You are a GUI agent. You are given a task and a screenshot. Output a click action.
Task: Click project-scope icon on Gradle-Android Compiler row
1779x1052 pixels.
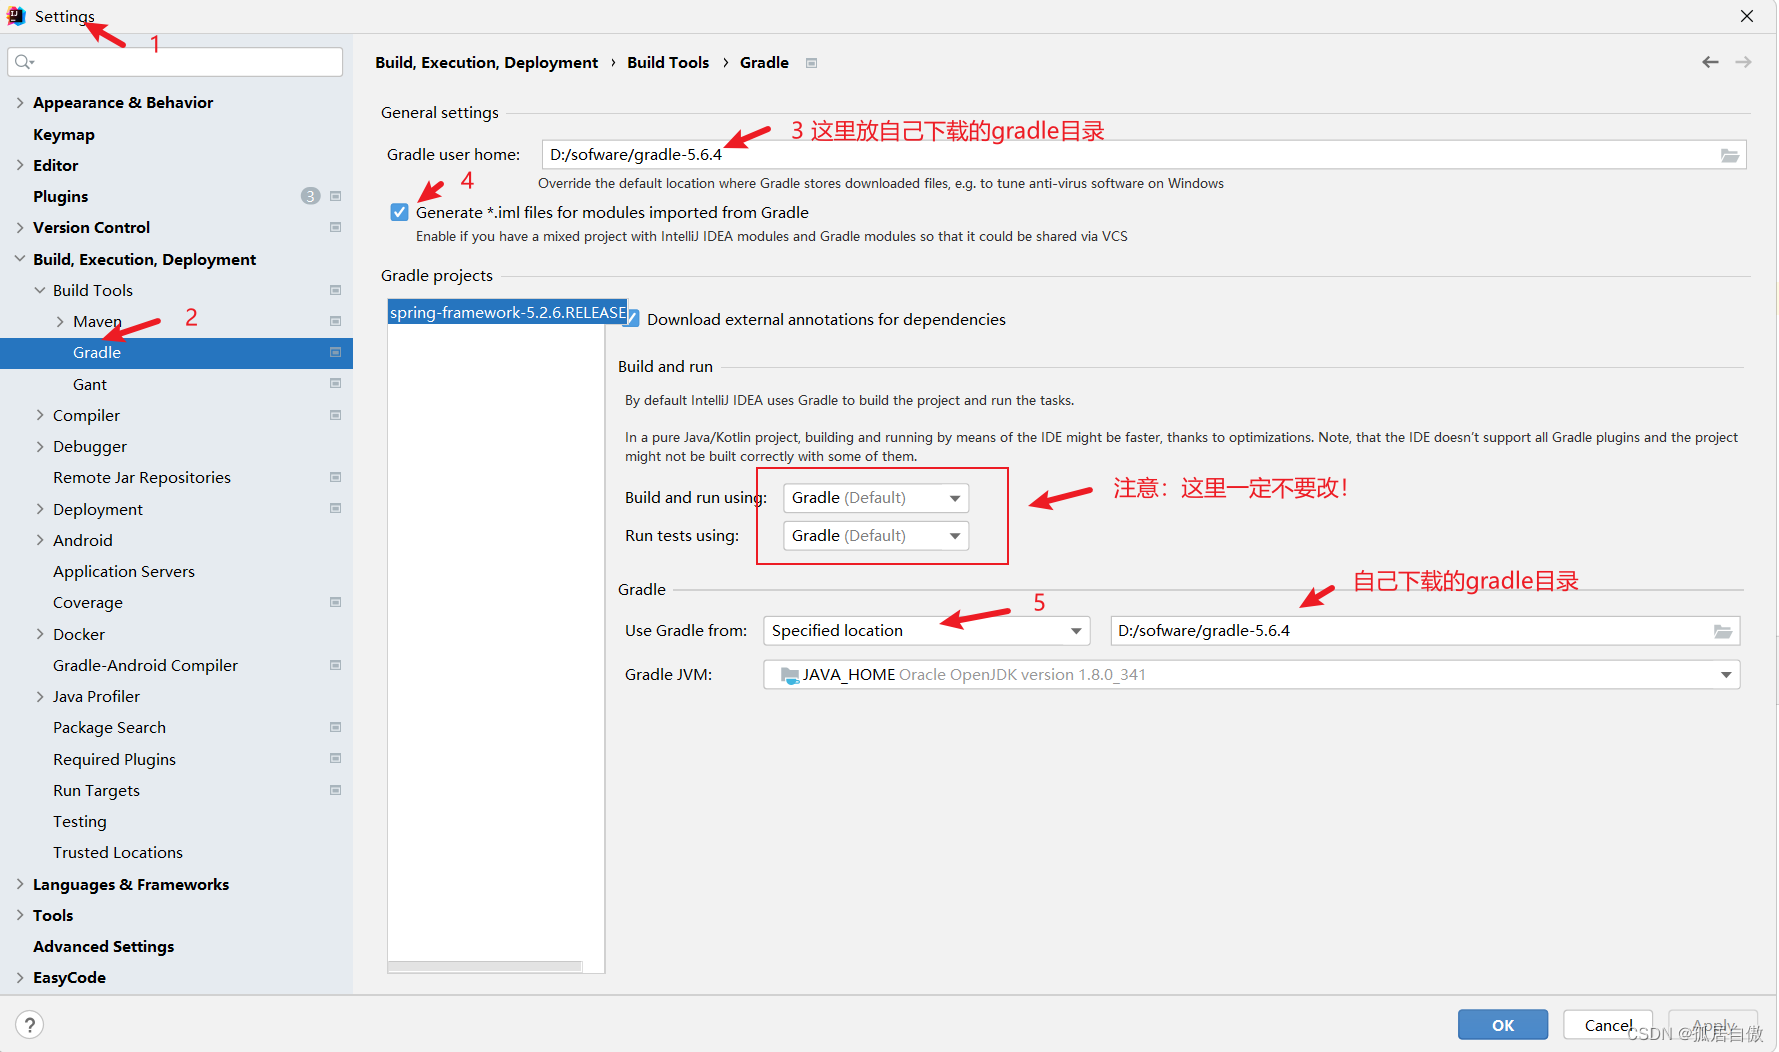tap(336, 665)
